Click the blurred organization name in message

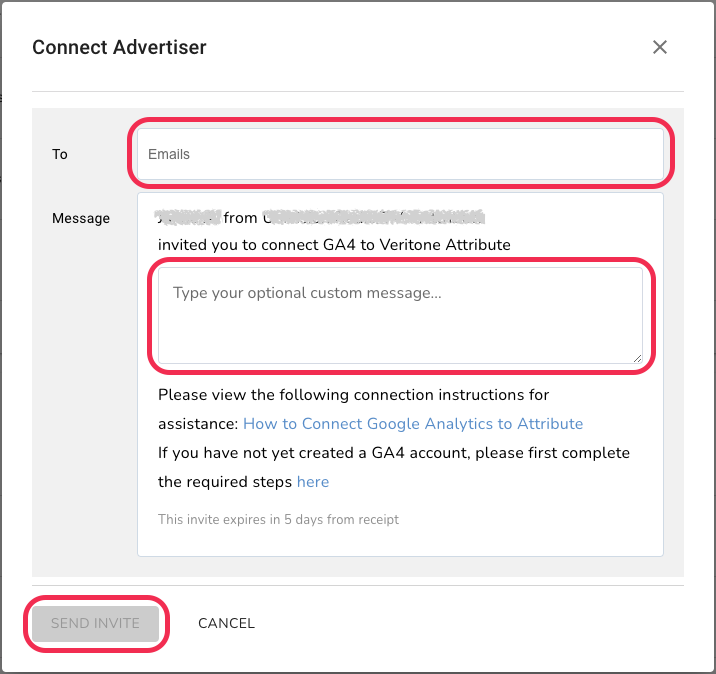coord(374,216)
